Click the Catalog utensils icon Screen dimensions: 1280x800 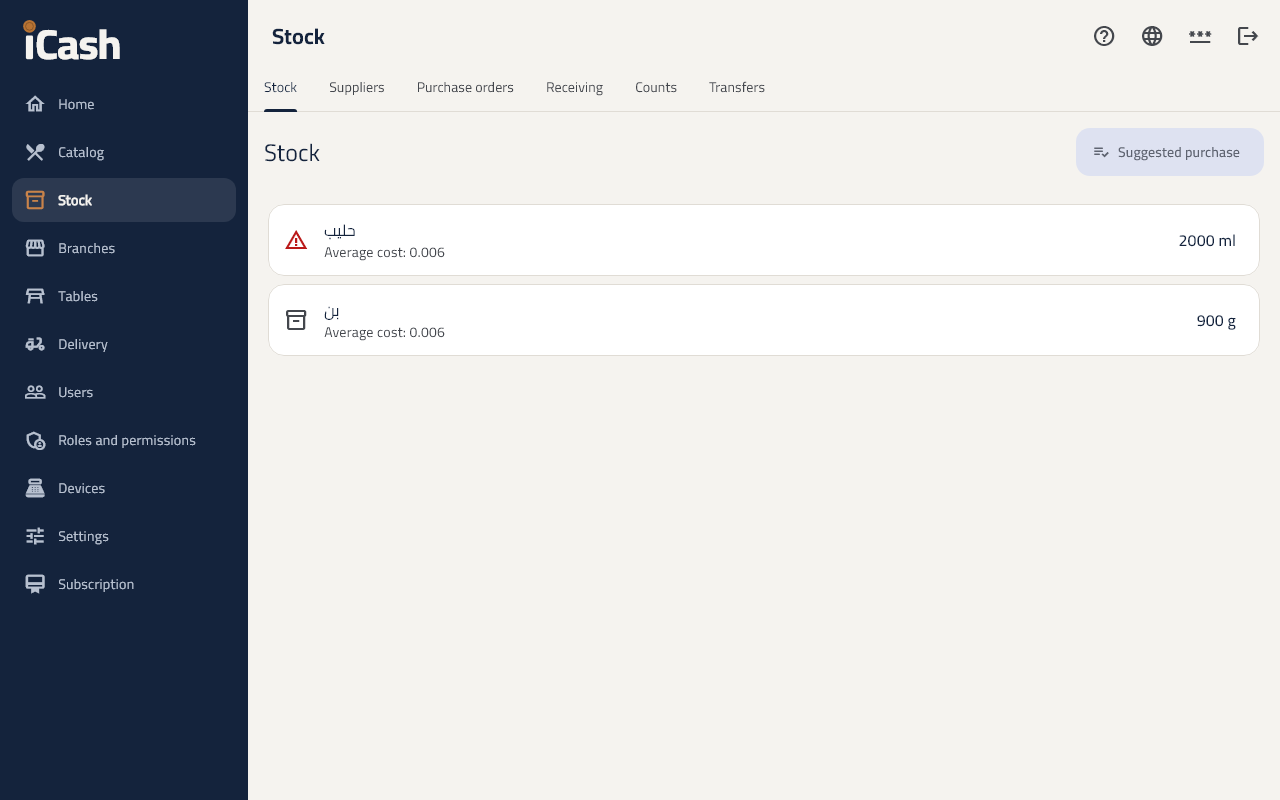point(35,152)
